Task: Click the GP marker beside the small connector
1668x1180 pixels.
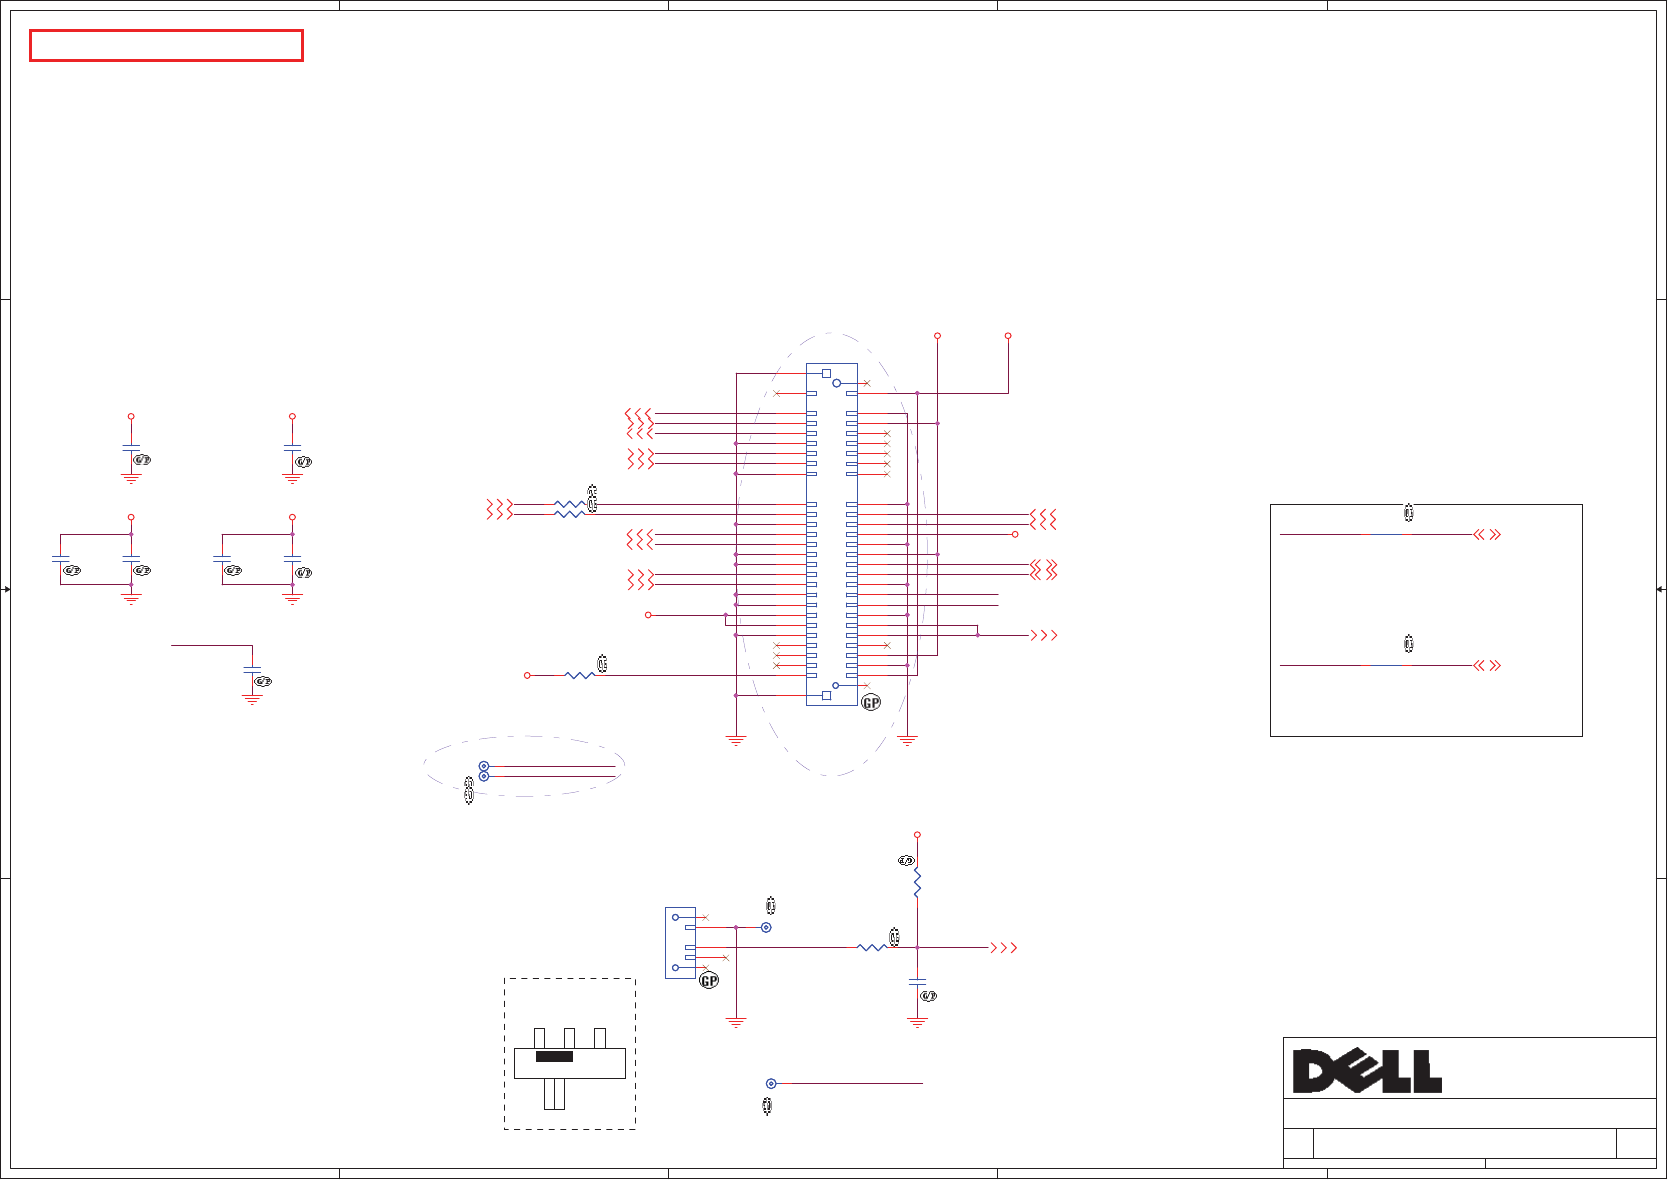Action: 709,981
